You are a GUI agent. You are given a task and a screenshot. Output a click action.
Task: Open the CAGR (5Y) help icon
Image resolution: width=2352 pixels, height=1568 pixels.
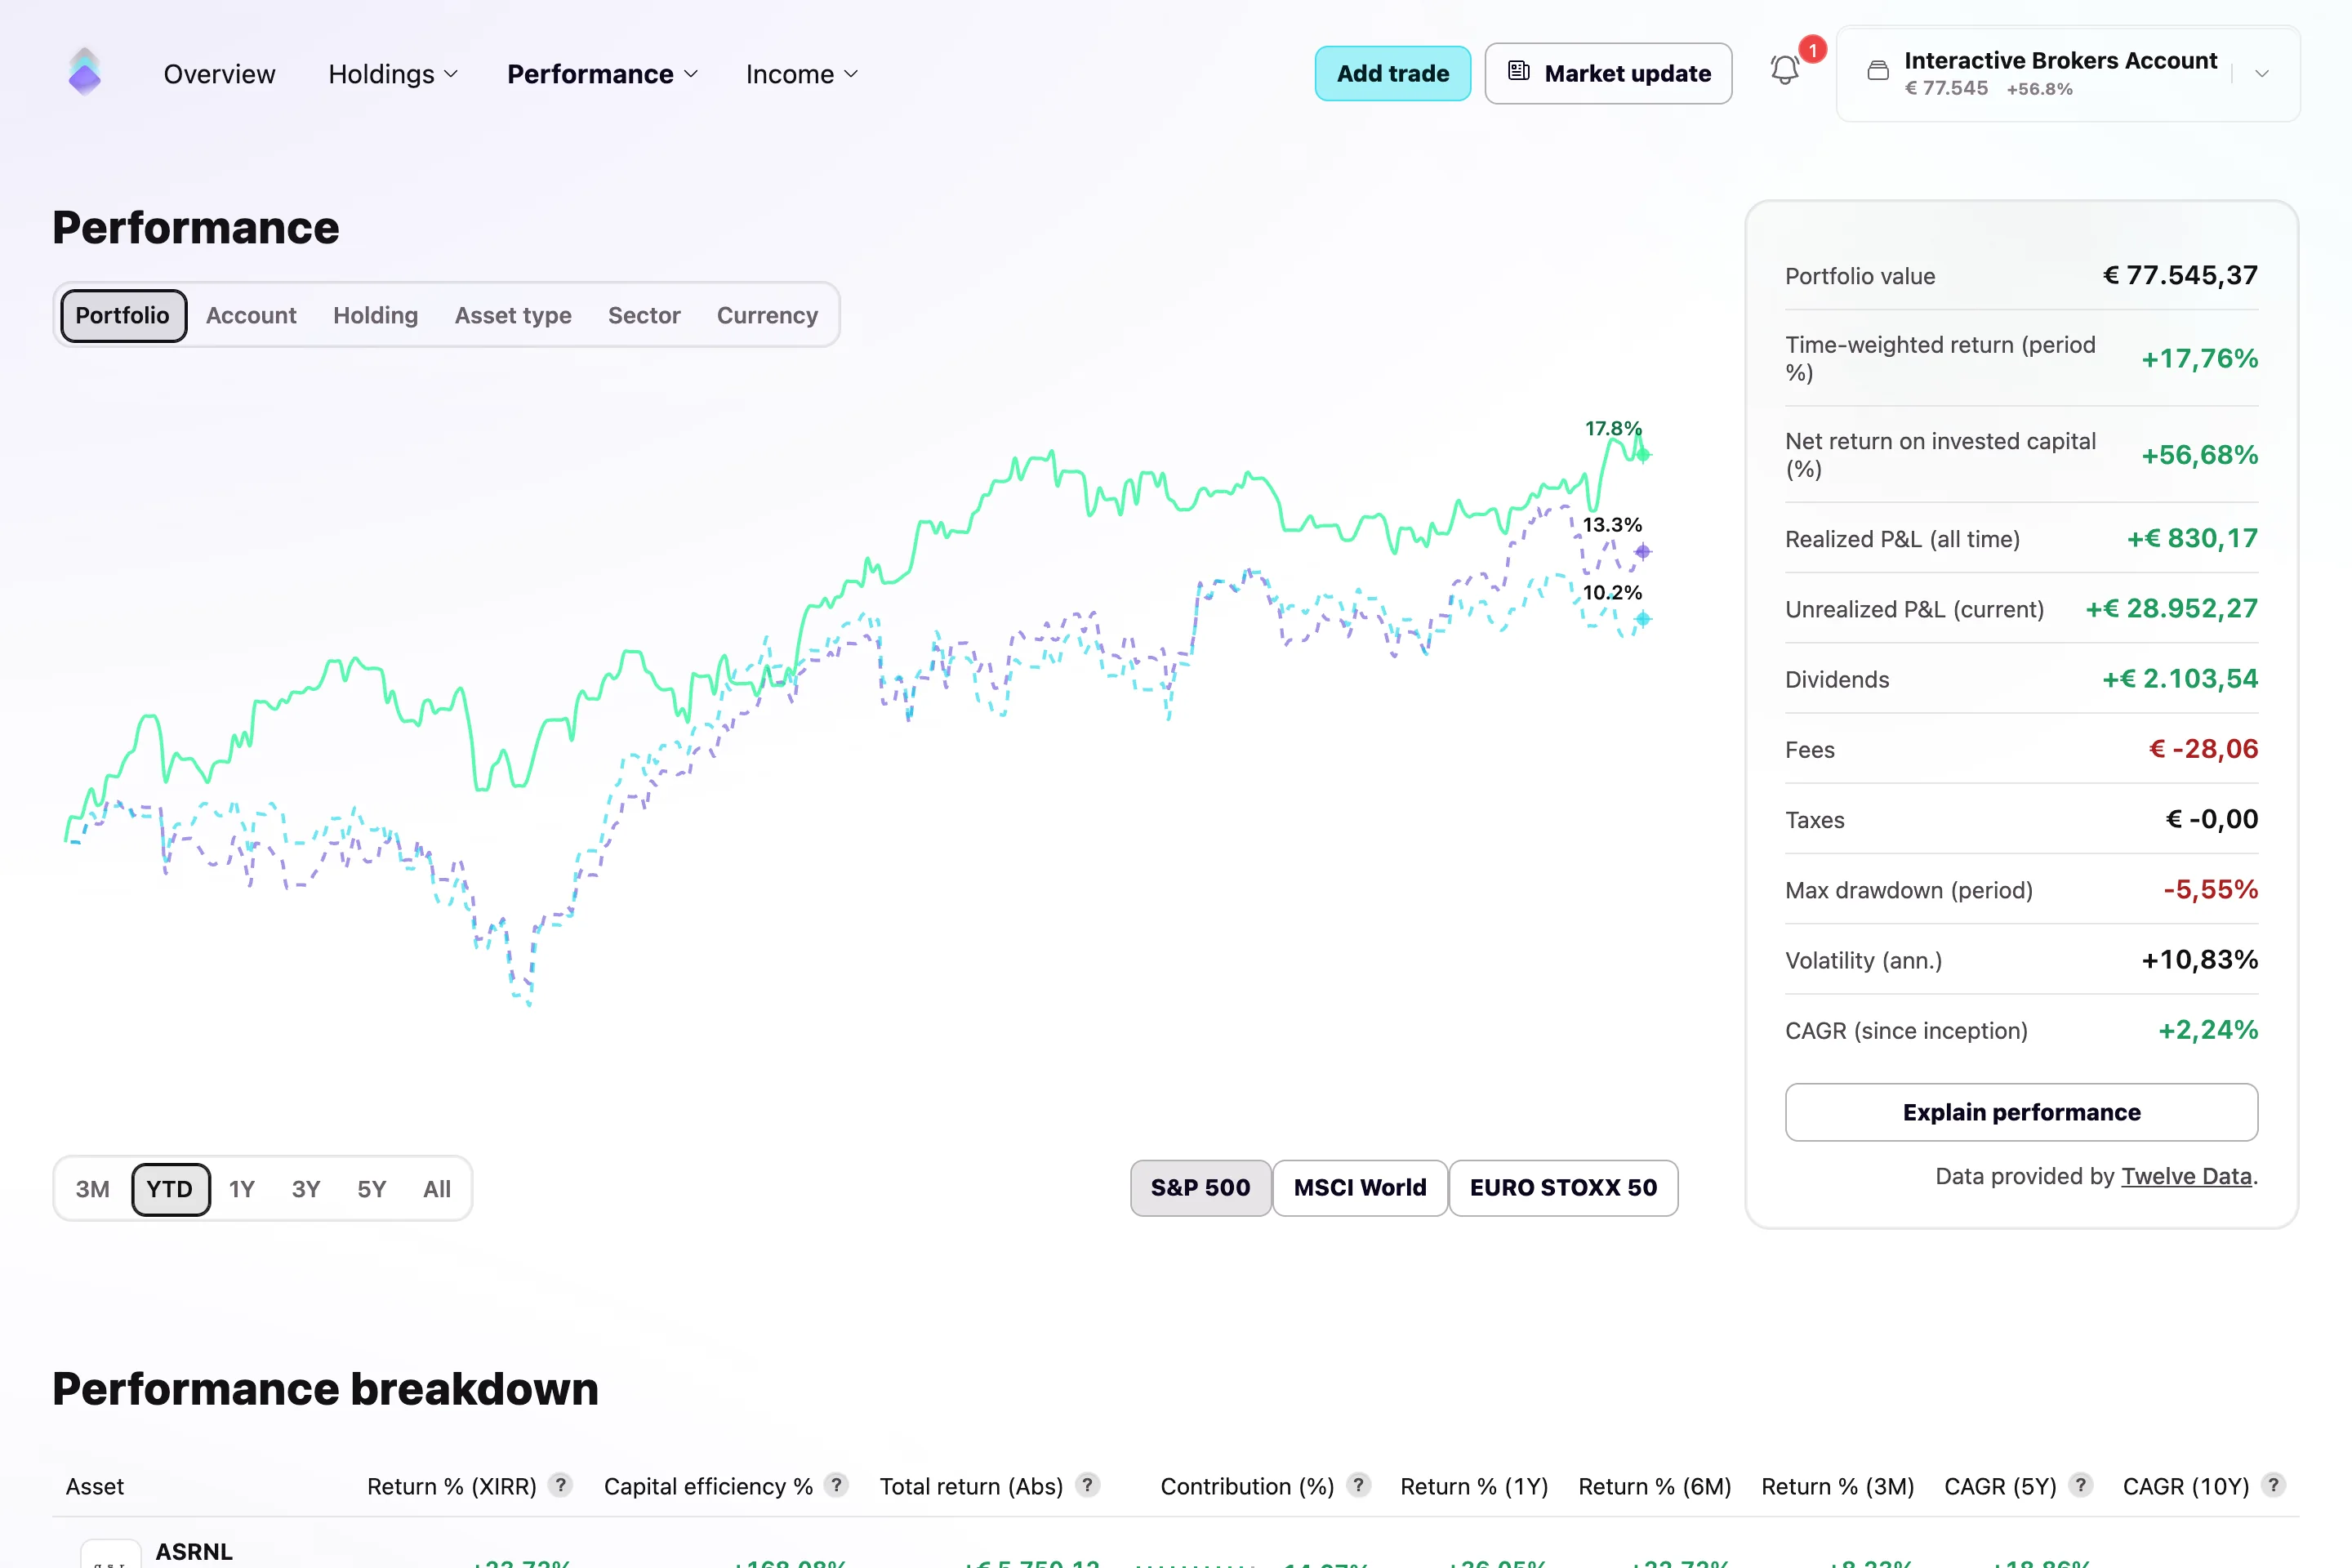click(x=2081, y=1485)
